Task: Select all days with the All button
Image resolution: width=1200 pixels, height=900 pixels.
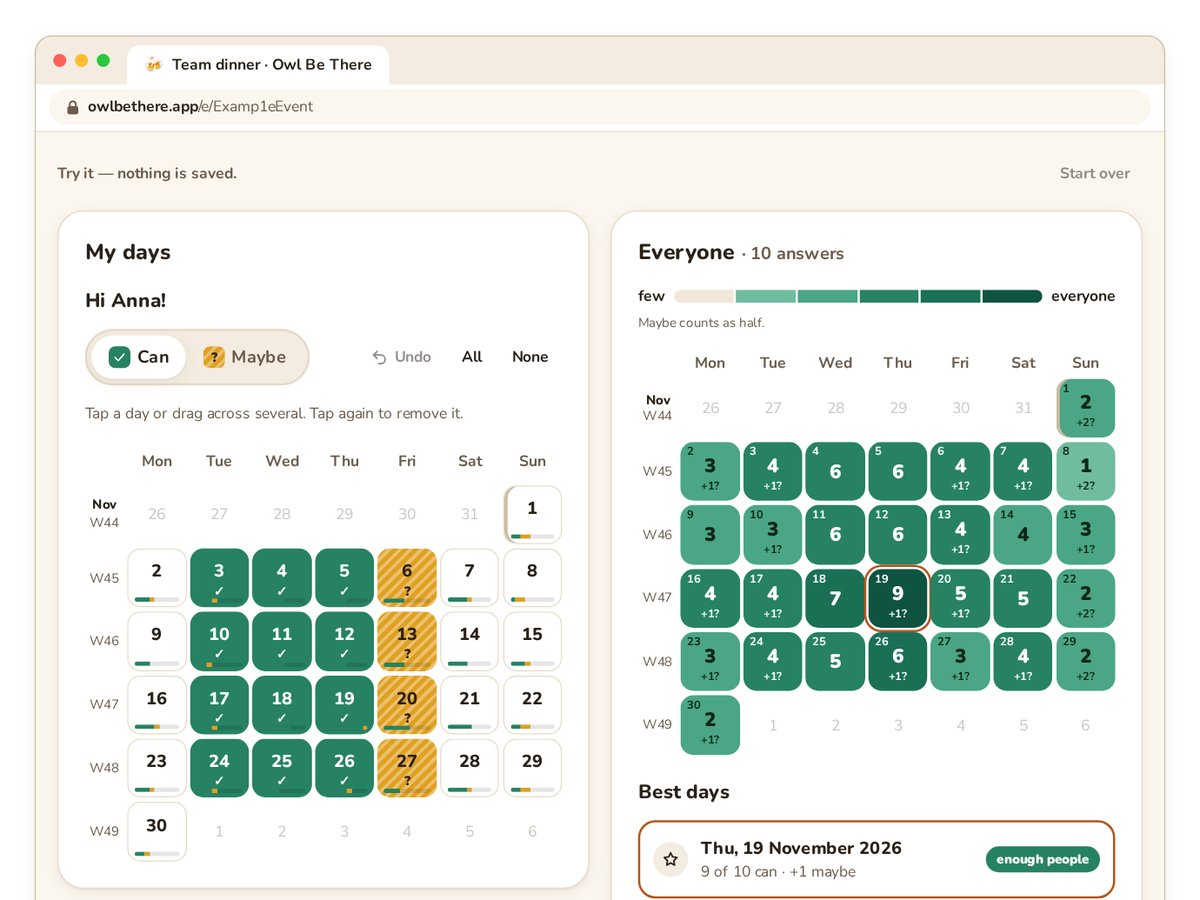Action: pyautogui.click(x=472, y=357)
